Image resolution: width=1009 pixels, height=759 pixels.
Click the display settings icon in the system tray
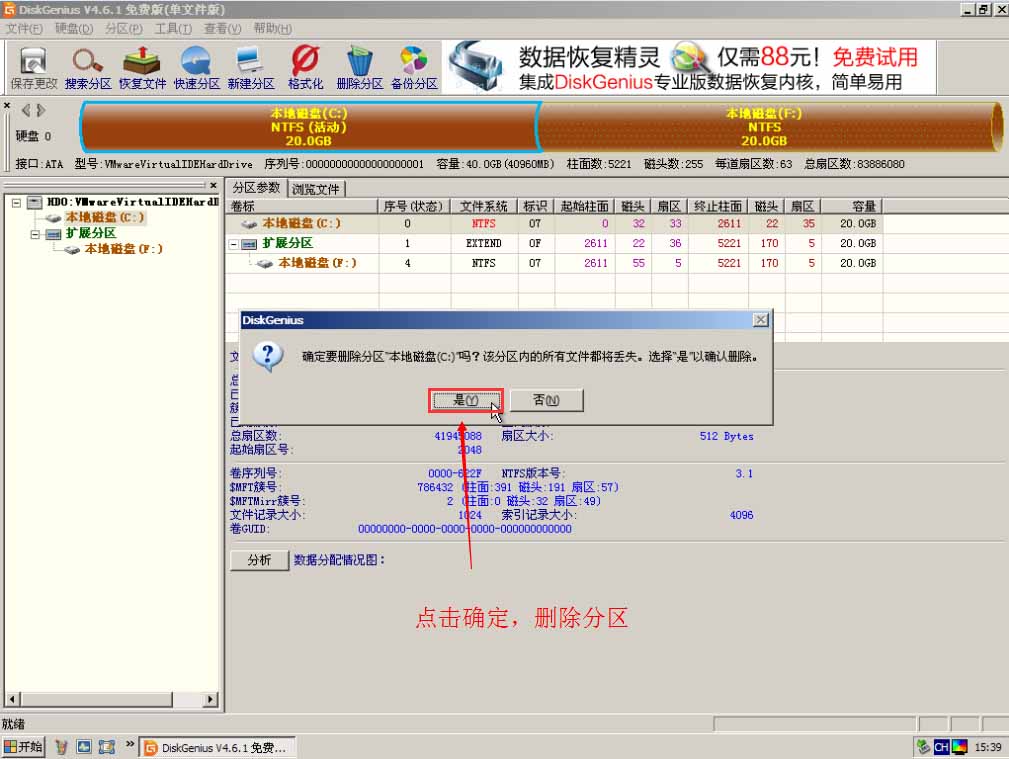(x=958, y=746)
